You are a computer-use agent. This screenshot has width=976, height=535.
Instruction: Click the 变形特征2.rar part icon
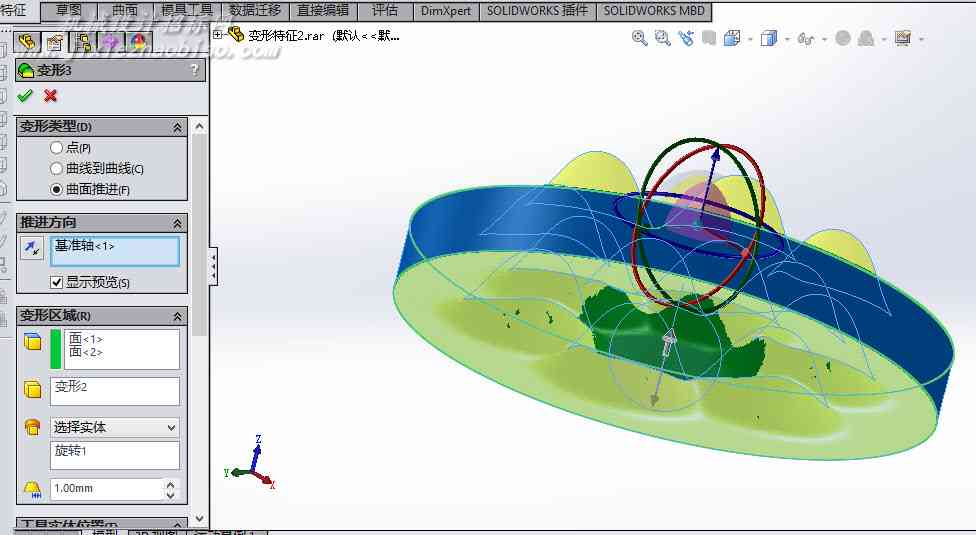pos(236,35)
